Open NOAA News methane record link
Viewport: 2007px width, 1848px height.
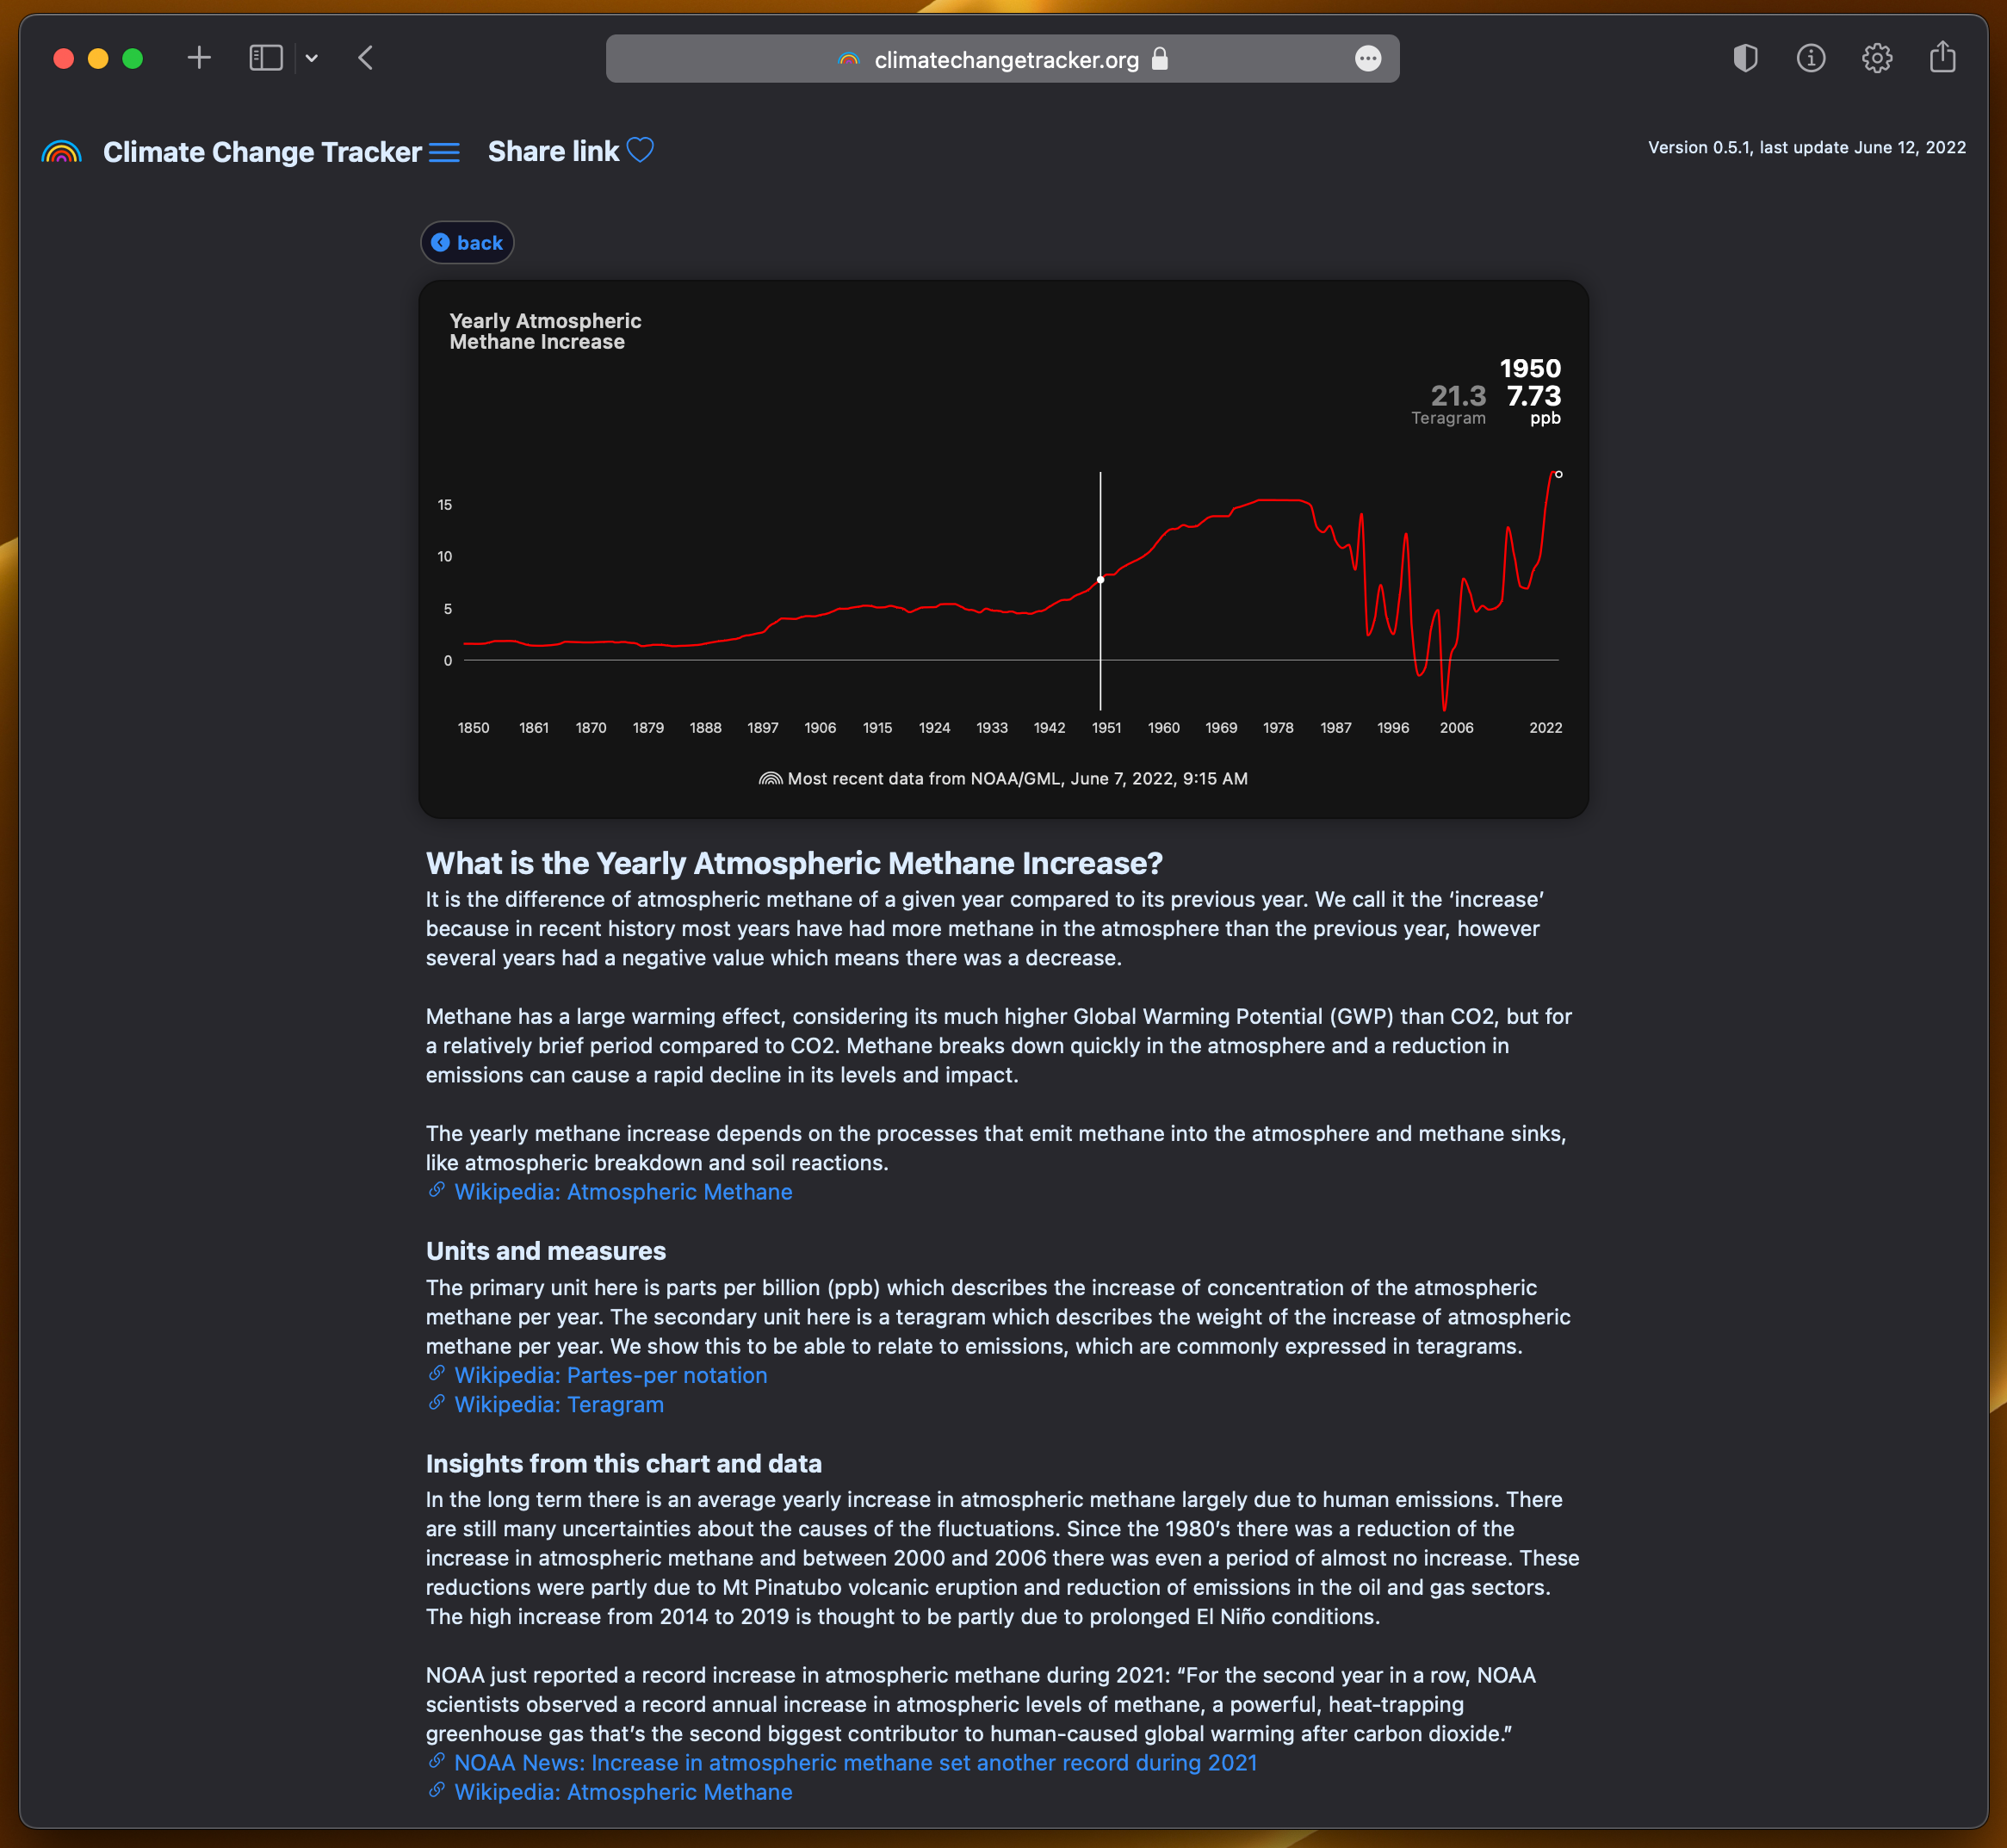855,1762
